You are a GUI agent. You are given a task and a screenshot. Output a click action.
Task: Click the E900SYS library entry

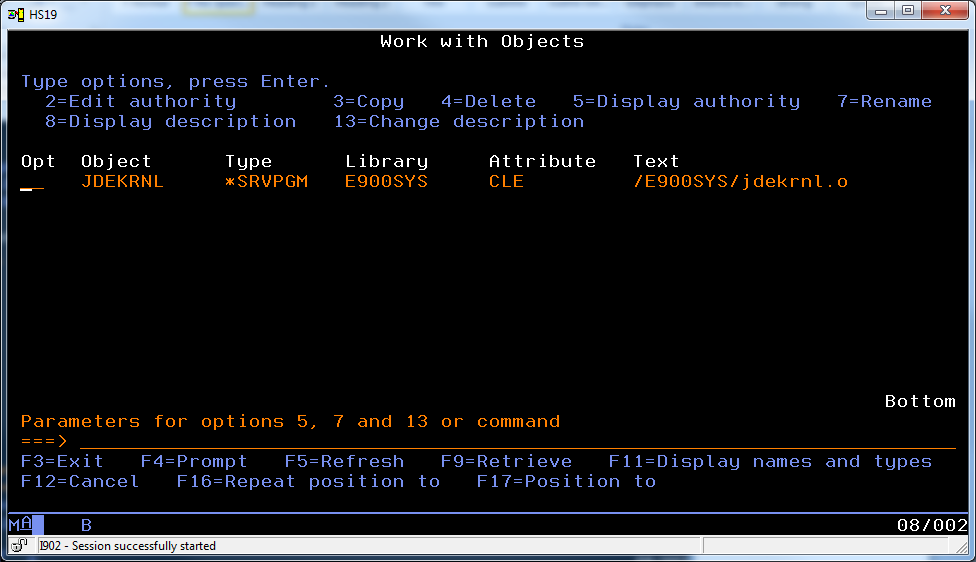click(x=386, y=182)
